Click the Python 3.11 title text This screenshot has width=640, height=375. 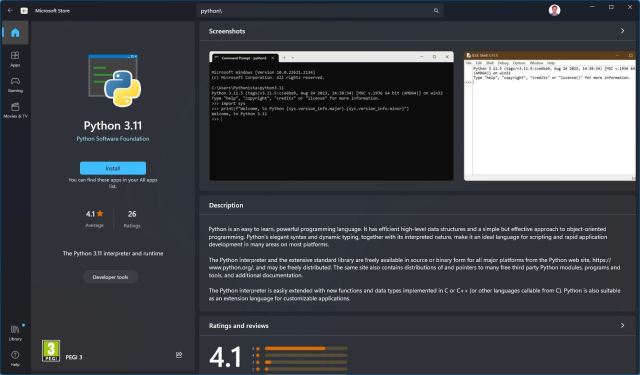coord(113,125)
